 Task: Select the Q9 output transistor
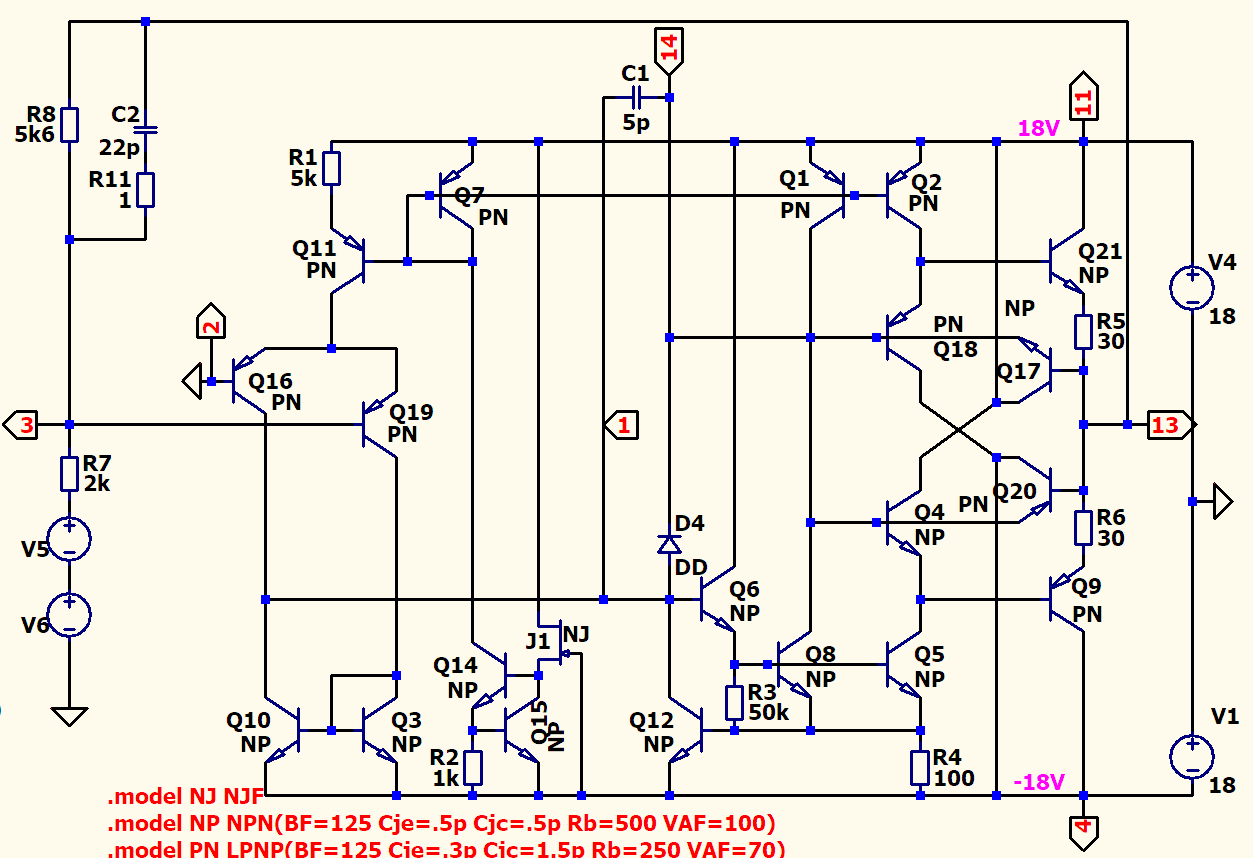[1066, 600]
